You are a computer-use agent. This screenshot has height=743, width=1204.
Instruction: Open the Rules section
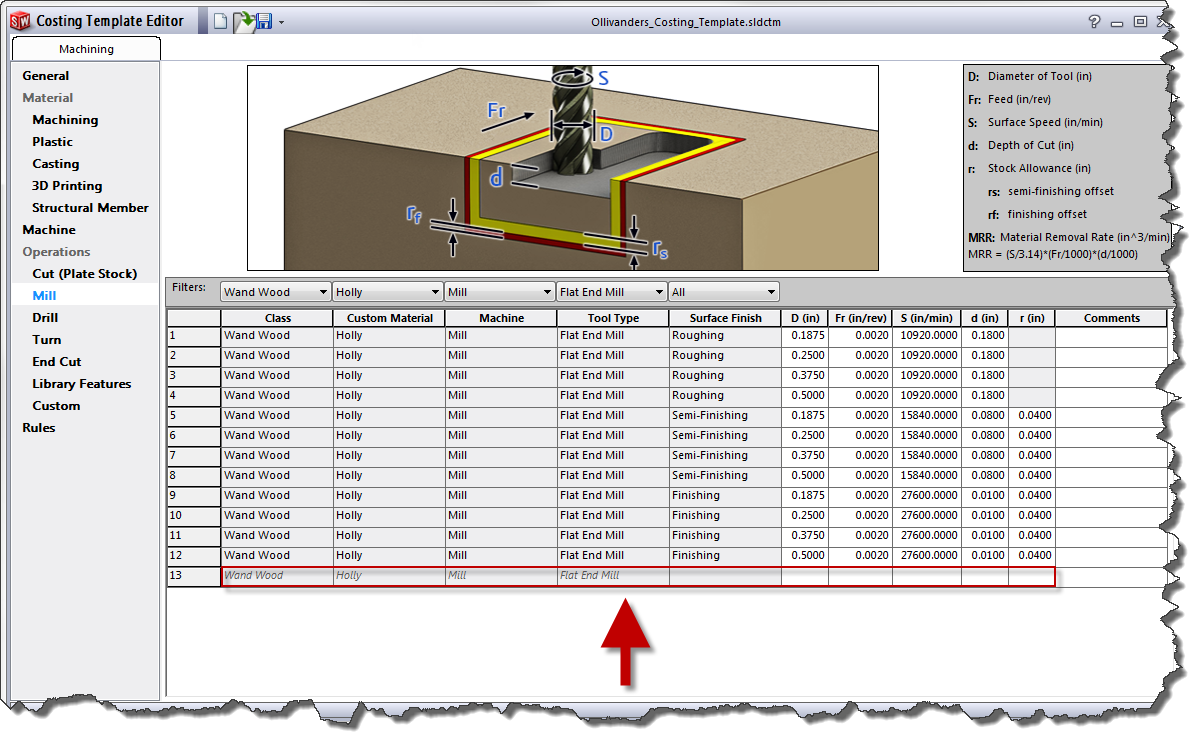coord(39,428)
